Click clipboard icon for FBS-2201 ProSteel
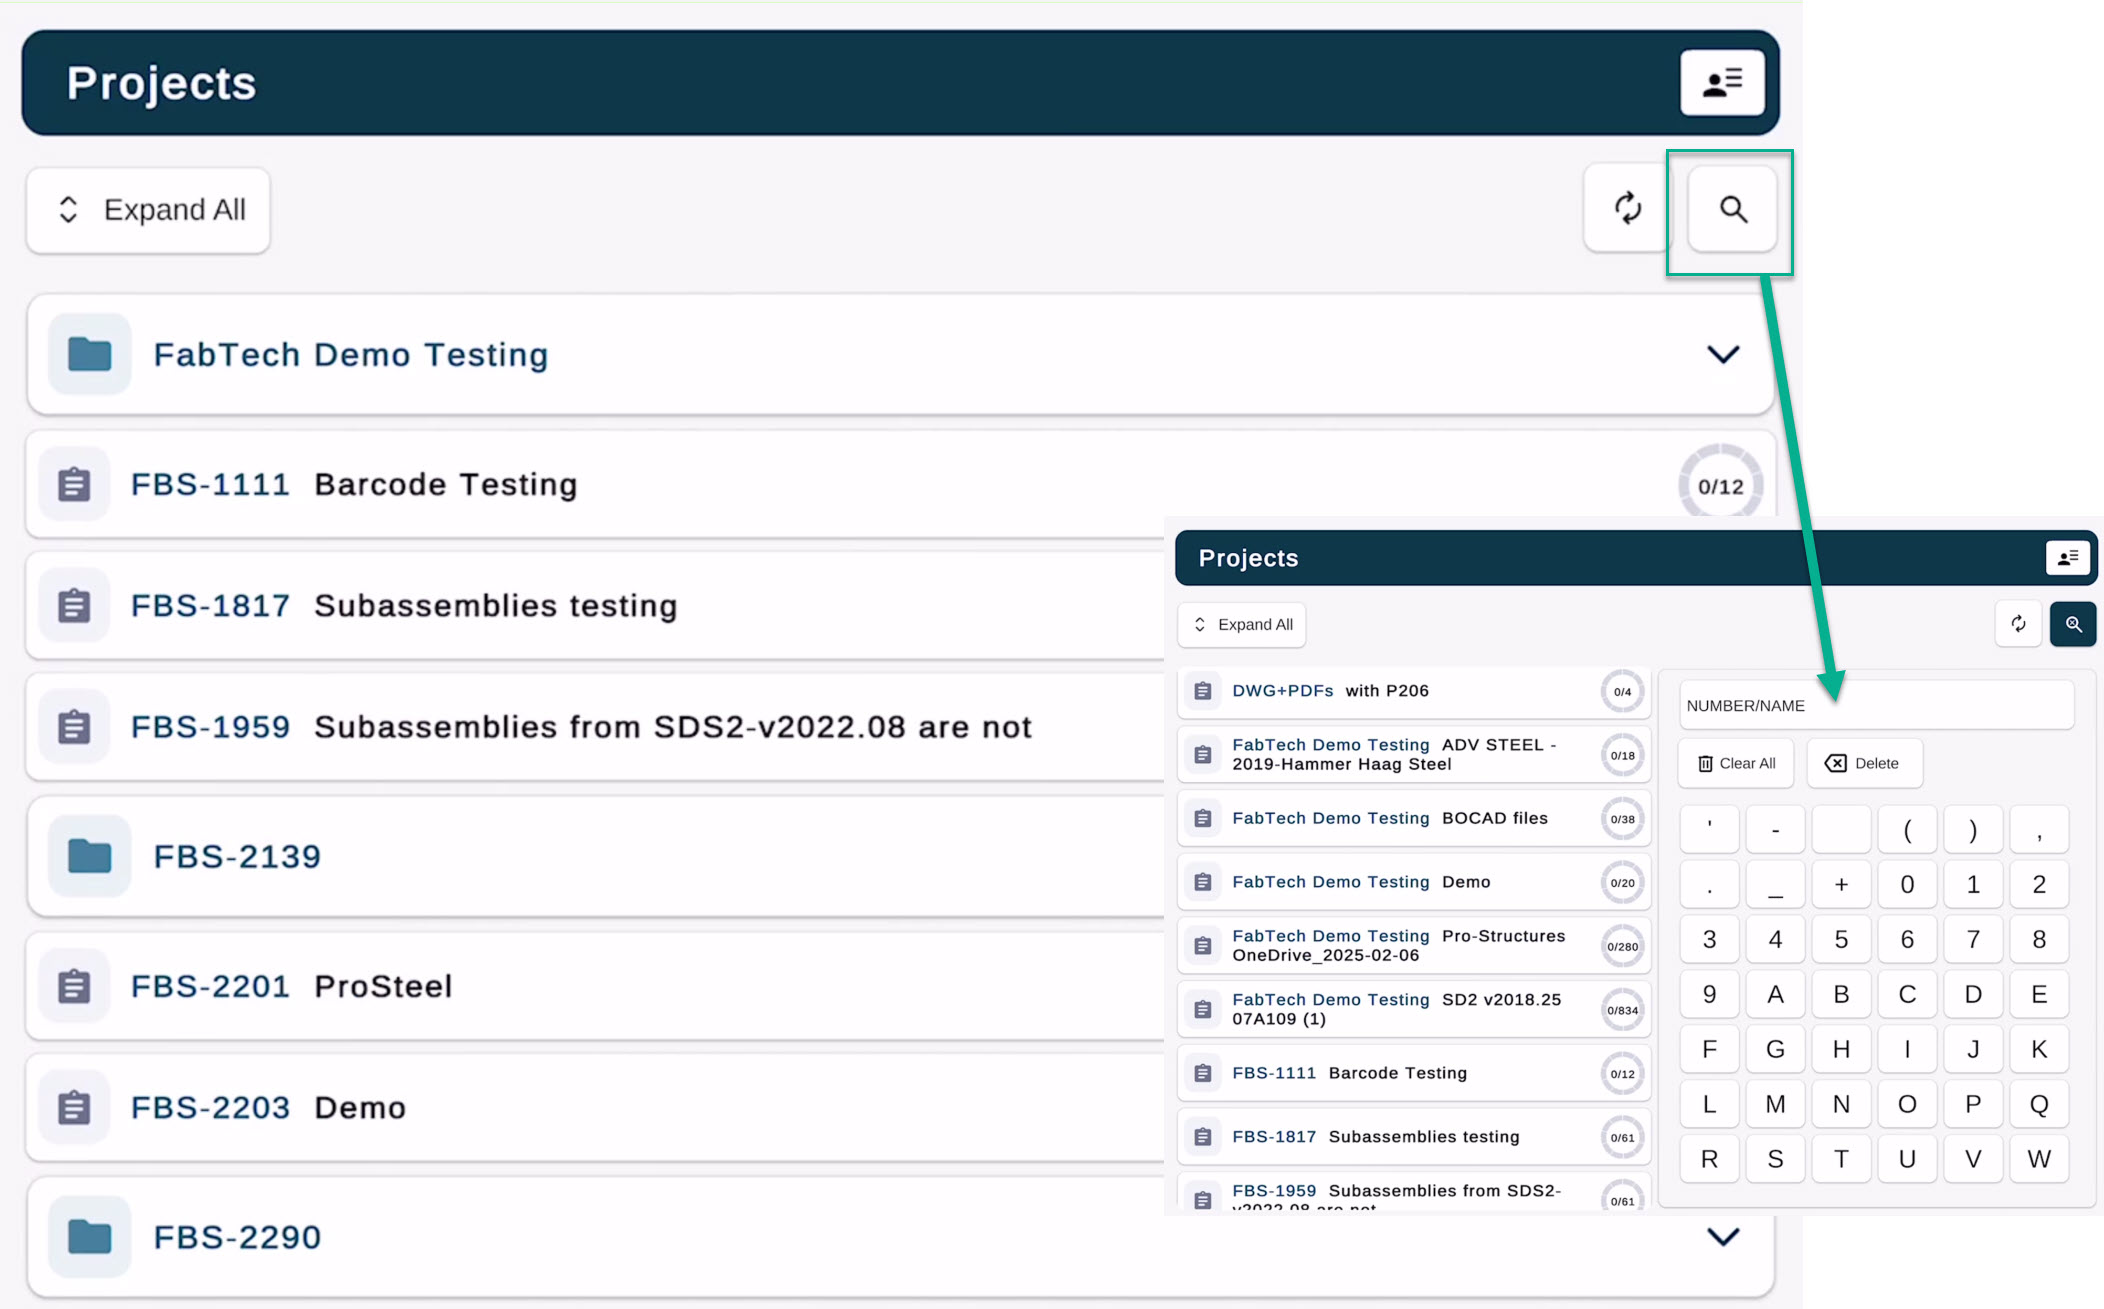 74,986
